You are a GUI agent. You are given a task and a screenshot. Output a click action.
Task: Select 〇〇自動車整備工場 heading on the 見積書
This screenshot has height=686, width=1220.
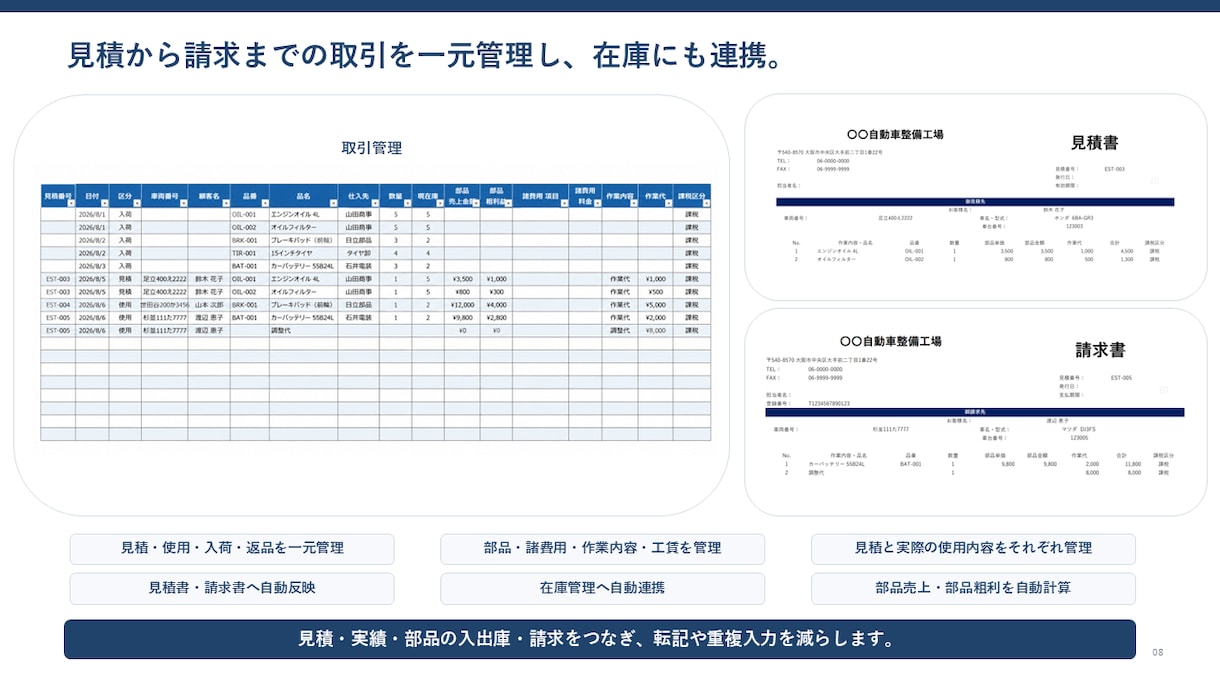(x=895, y=134)
